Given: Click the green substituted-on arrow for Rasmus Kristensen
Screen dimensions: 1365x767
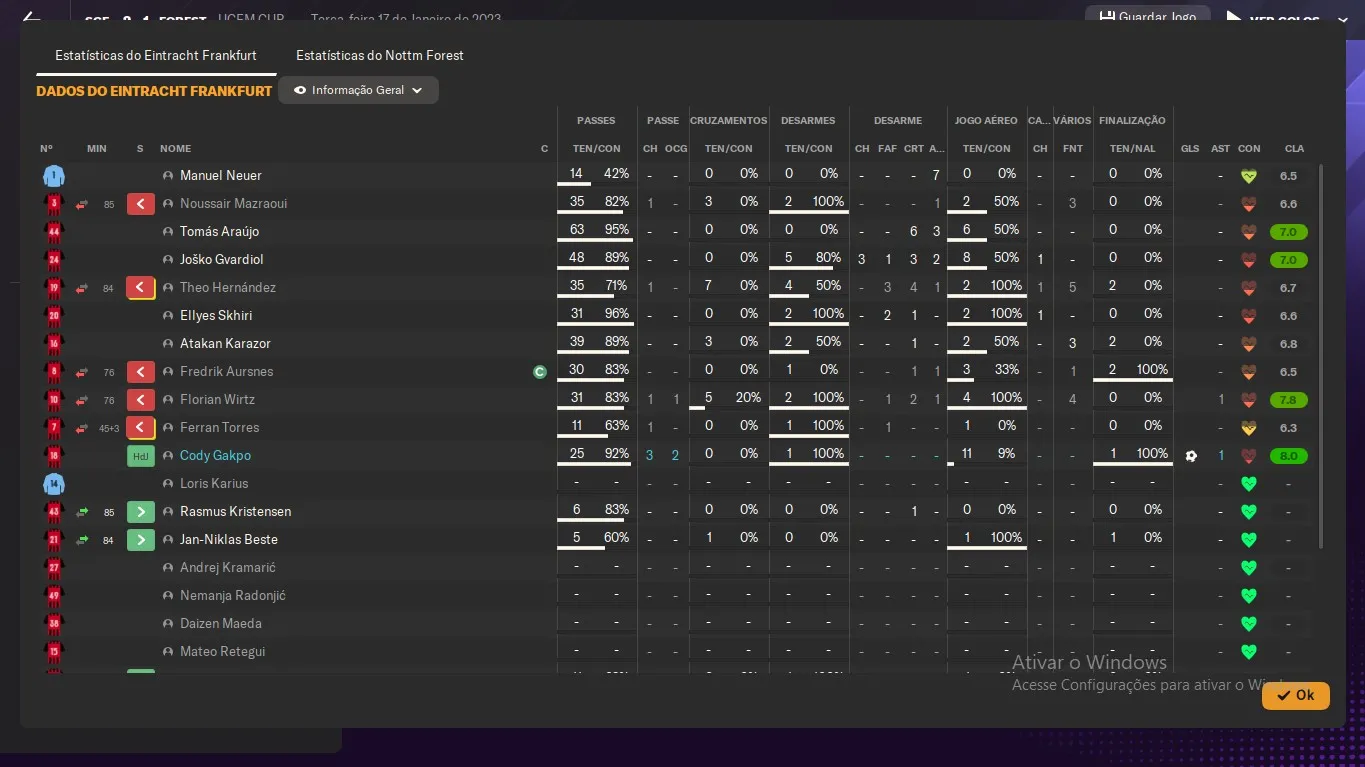Looking at the screenshot, I should (x=140, y=512).
